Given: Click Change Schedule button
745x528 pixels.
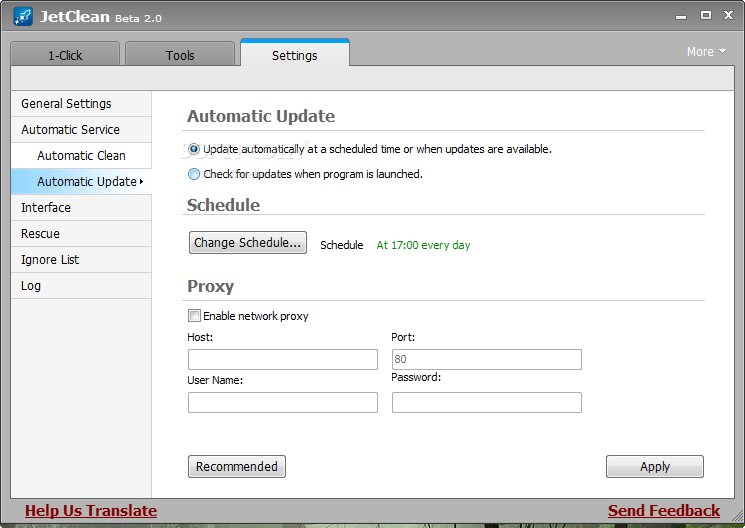Looking at the screenshot, I should (x=248, y=242).
